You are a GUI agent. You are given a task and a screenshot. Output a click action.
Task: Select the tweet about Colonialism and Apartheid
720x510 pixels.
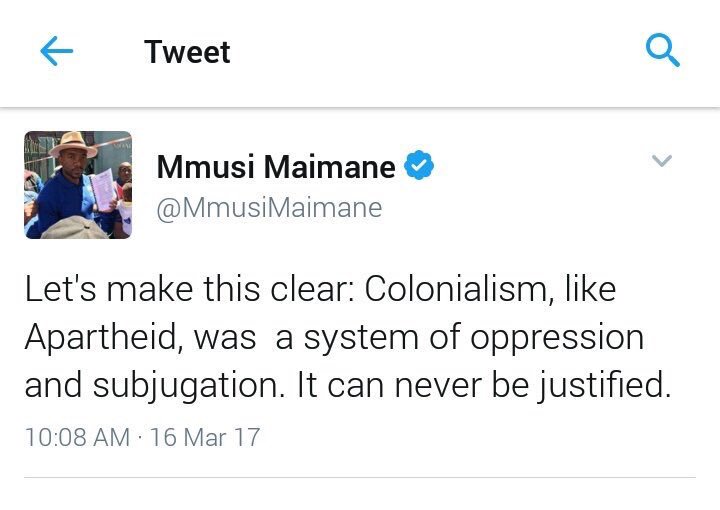pos(348,337)
